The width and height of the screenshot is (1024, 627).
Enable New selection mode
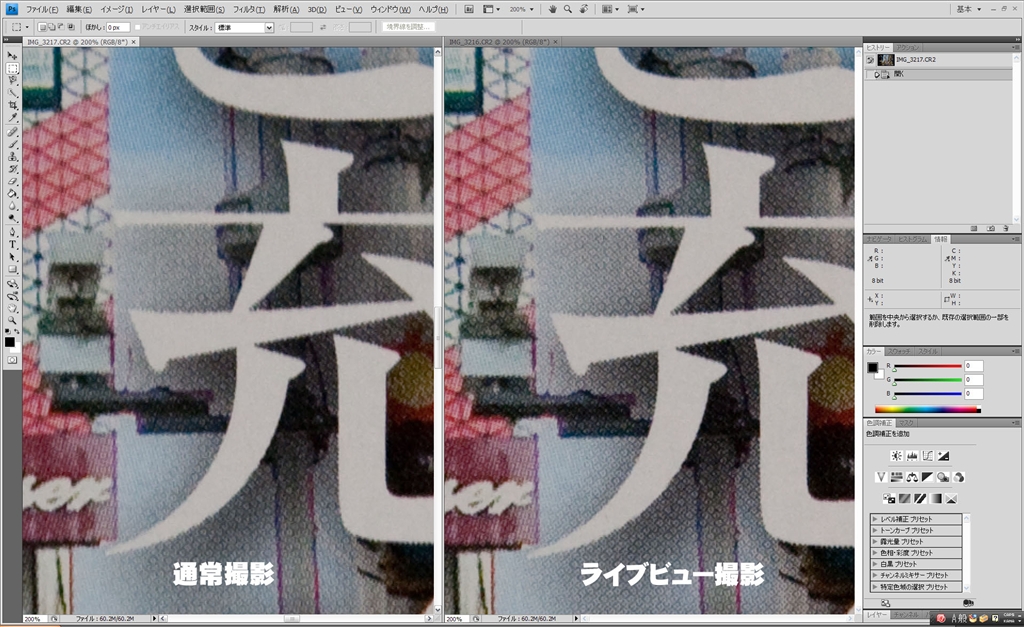point(42,27)
